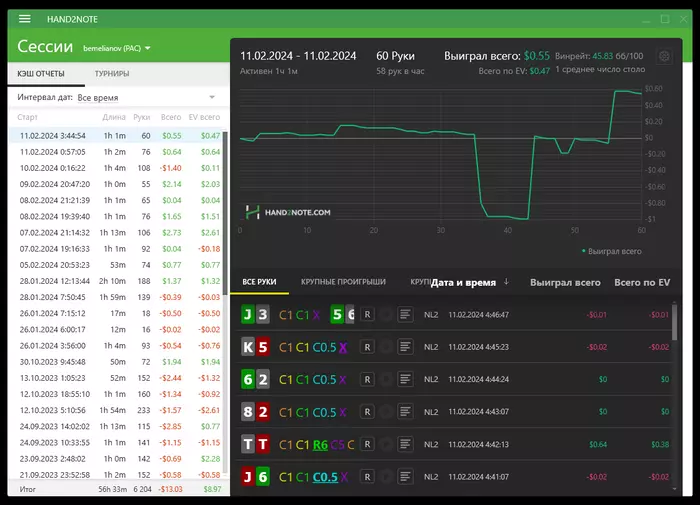Open replayer R for the K5 hand

367,347
